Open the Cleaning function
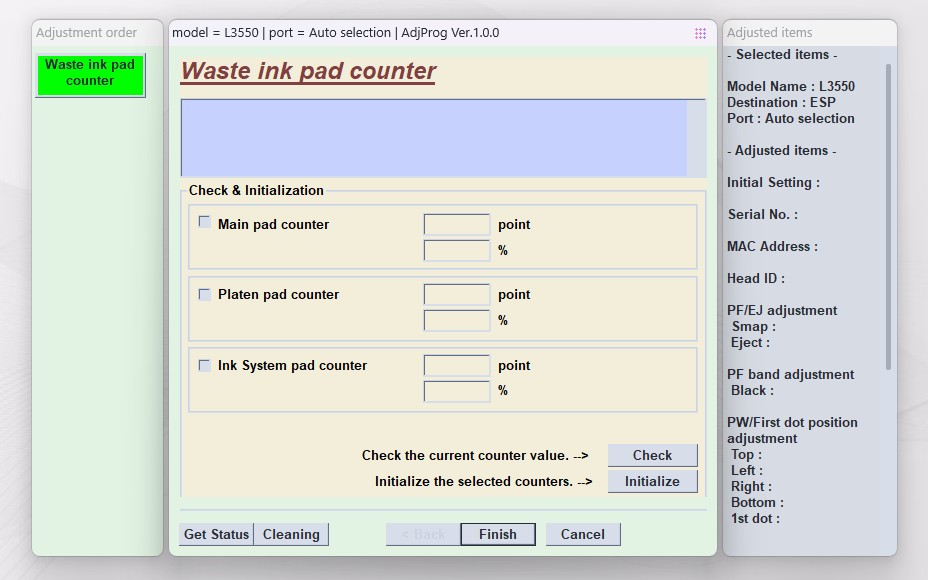Viewport: 928px width, 580px height. point(291,534)
